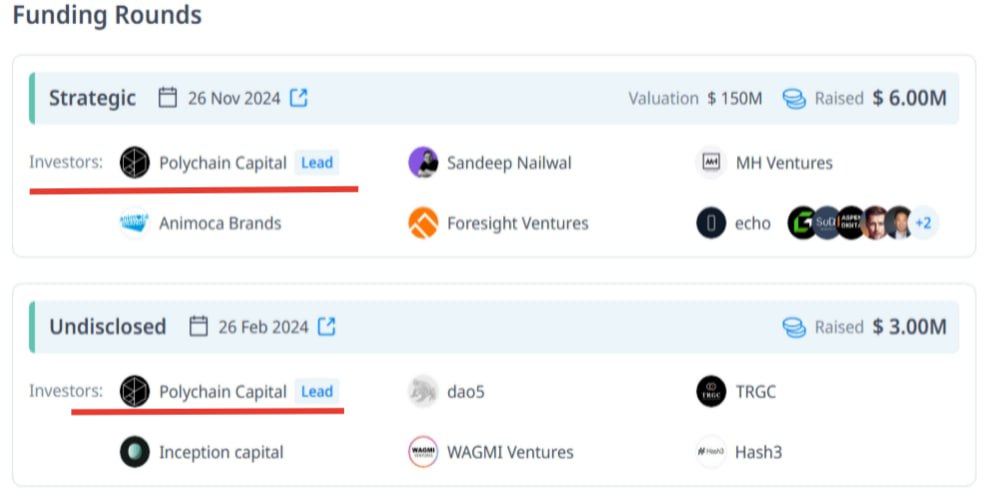Open external link for Undisclosed round
Image resolution: width=991 pixels, height=491 pixels.
point(326,327)
